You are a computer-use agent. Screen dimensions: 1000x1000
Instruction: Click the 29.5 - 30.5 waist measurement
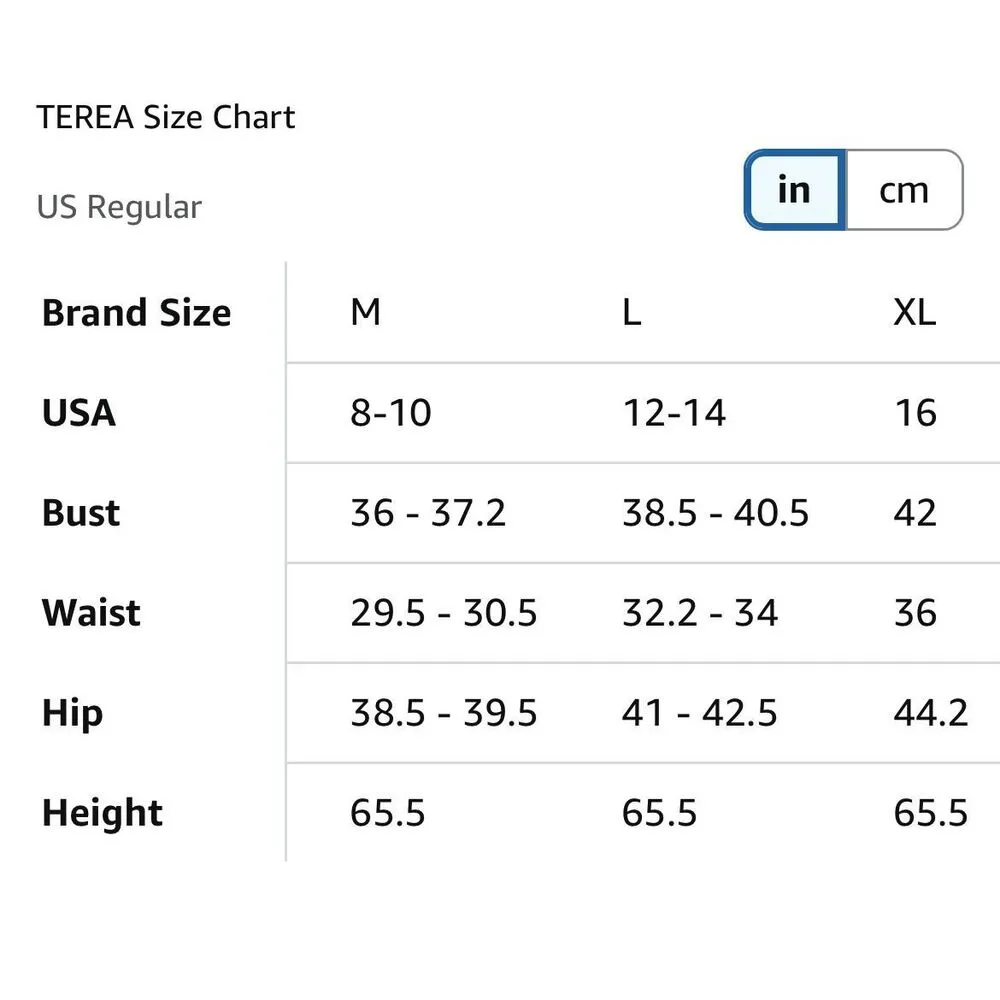pos(444,613)
